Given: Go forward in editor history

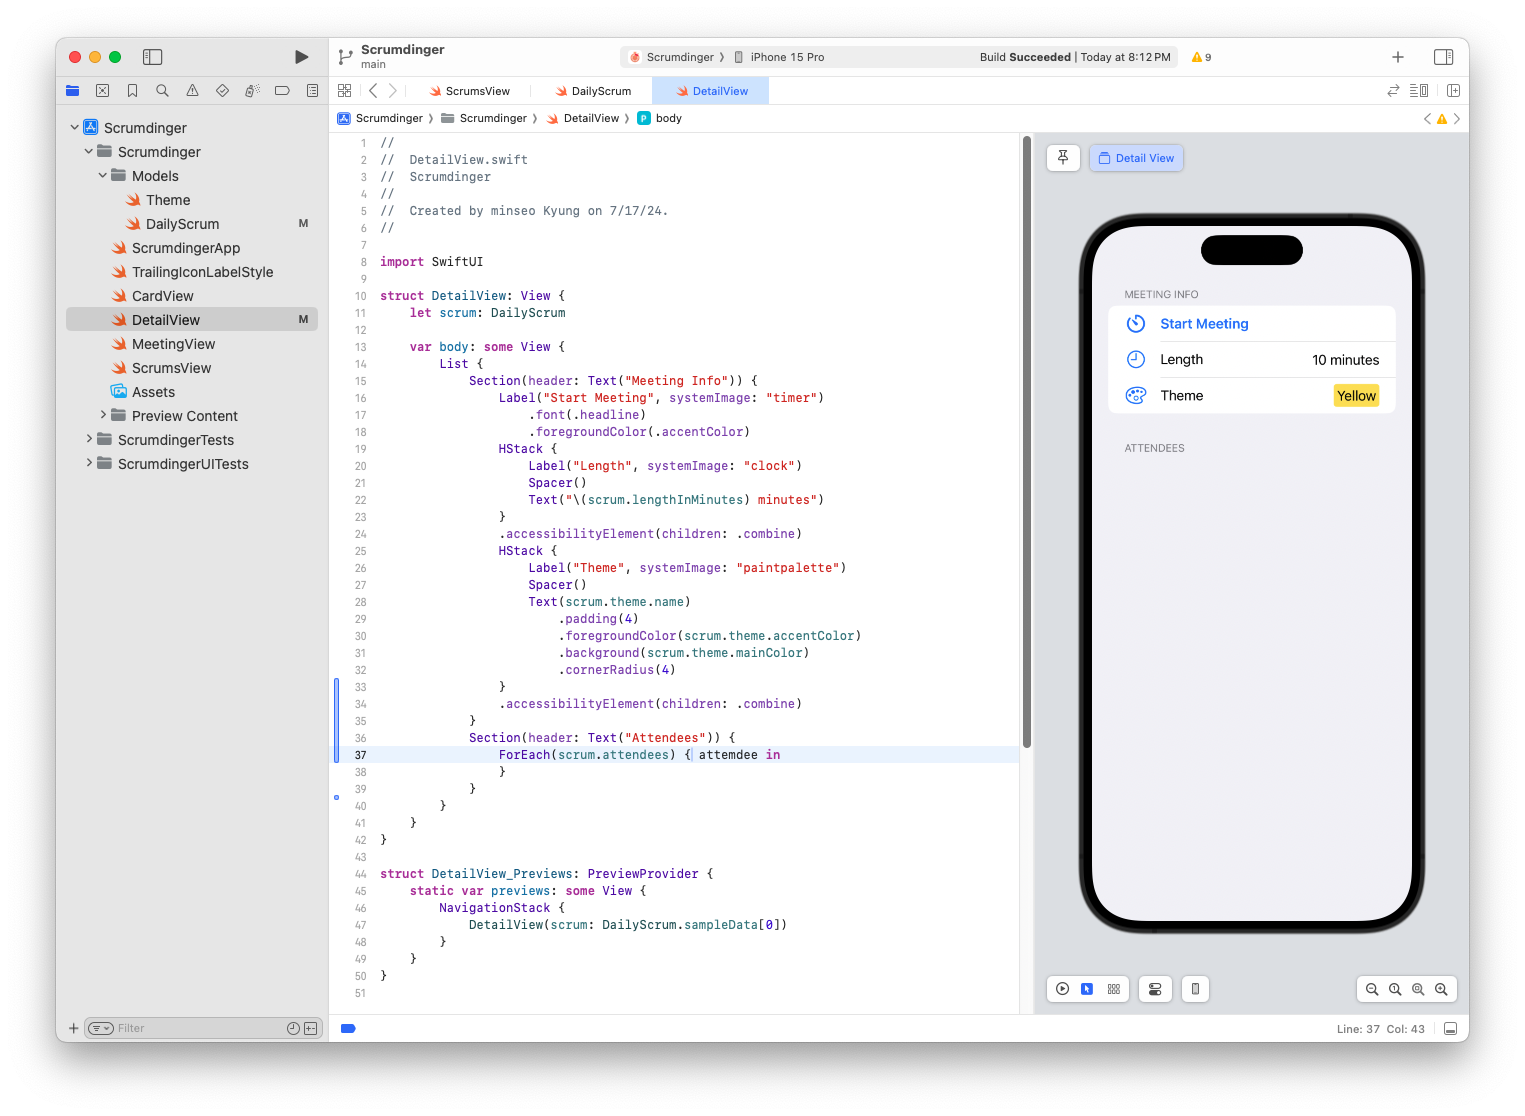Looking at the screenshot, I should 393,91.
